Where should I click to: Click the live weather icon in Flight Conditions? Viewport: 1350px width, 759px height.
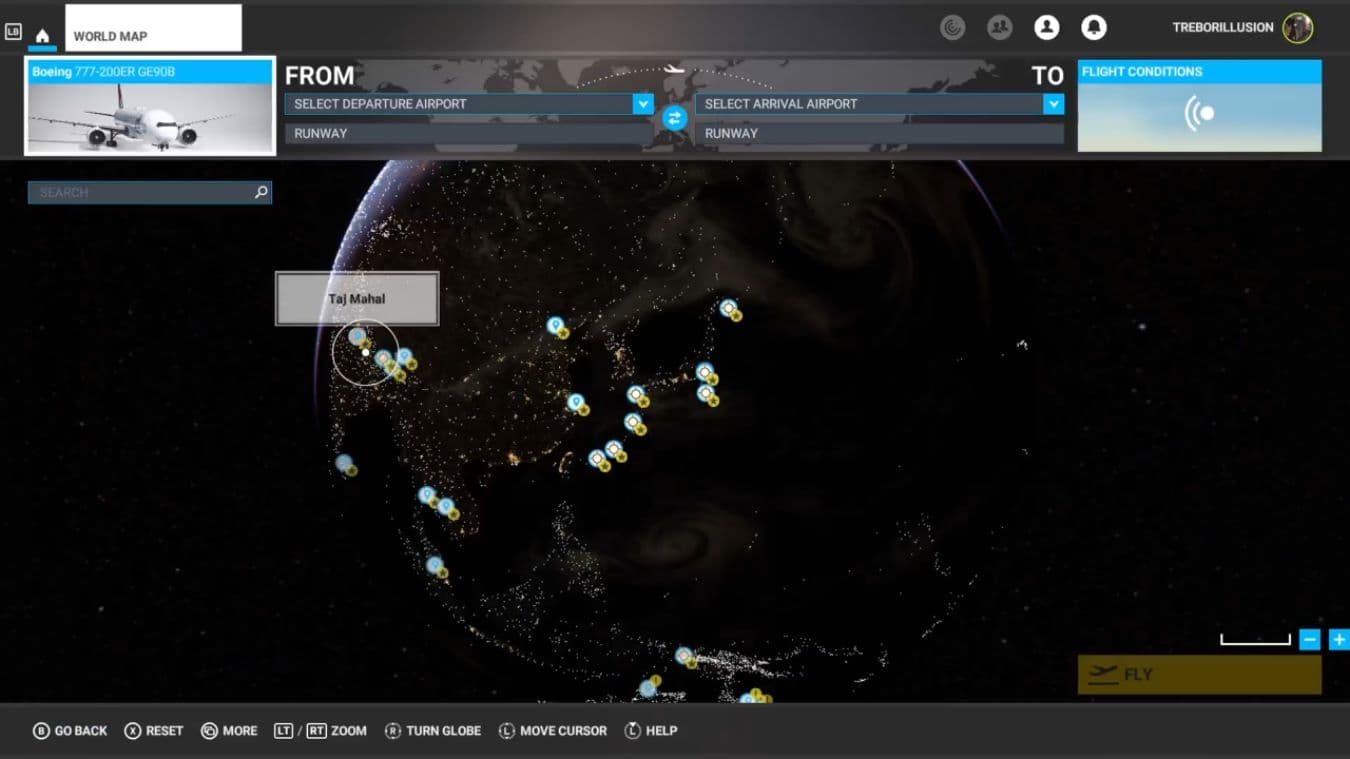tap(1199, 114)
